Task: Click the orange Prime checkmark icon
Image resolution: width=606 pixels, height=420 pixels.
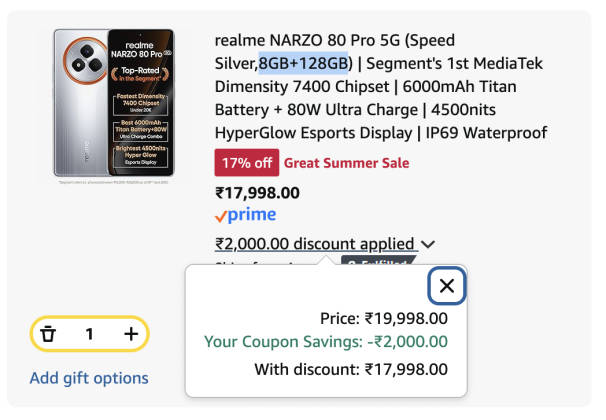Action: tap(221, 215)
